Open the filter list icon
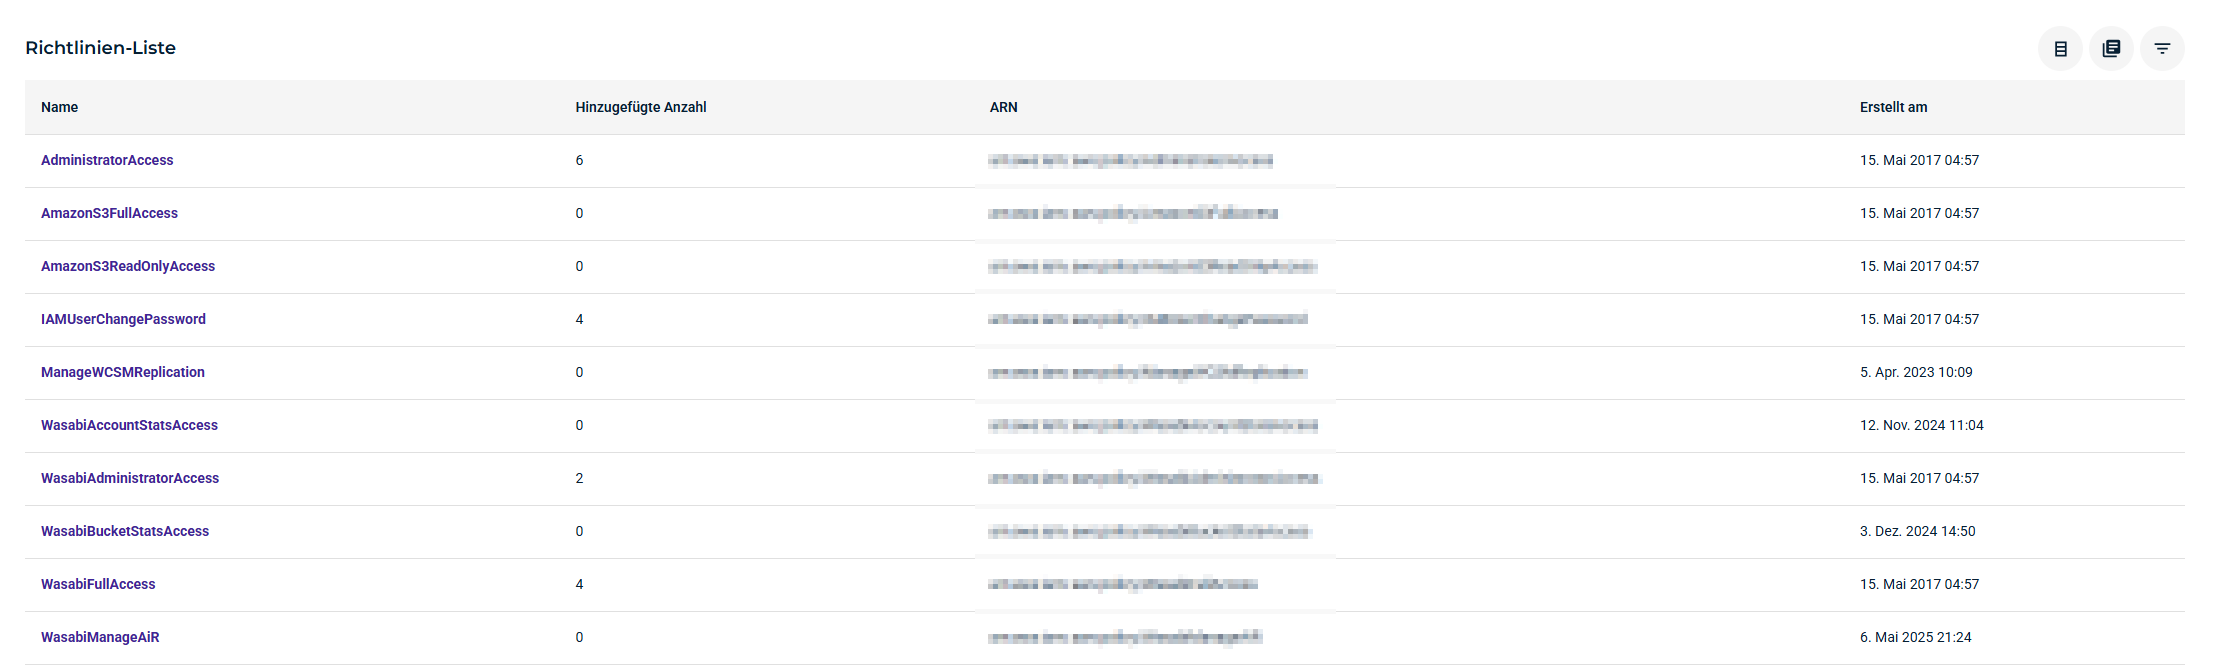 click(x=2162, y=48)
